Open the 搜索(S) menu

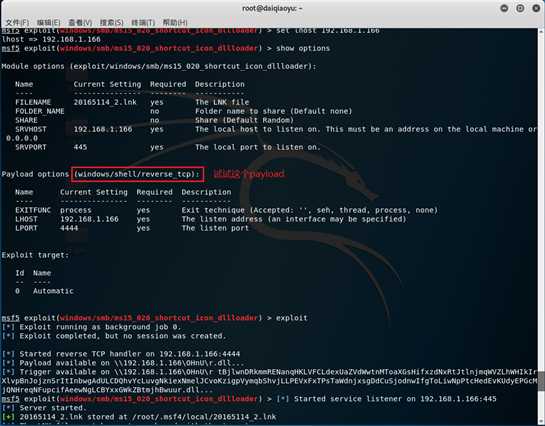coord(112,23)
